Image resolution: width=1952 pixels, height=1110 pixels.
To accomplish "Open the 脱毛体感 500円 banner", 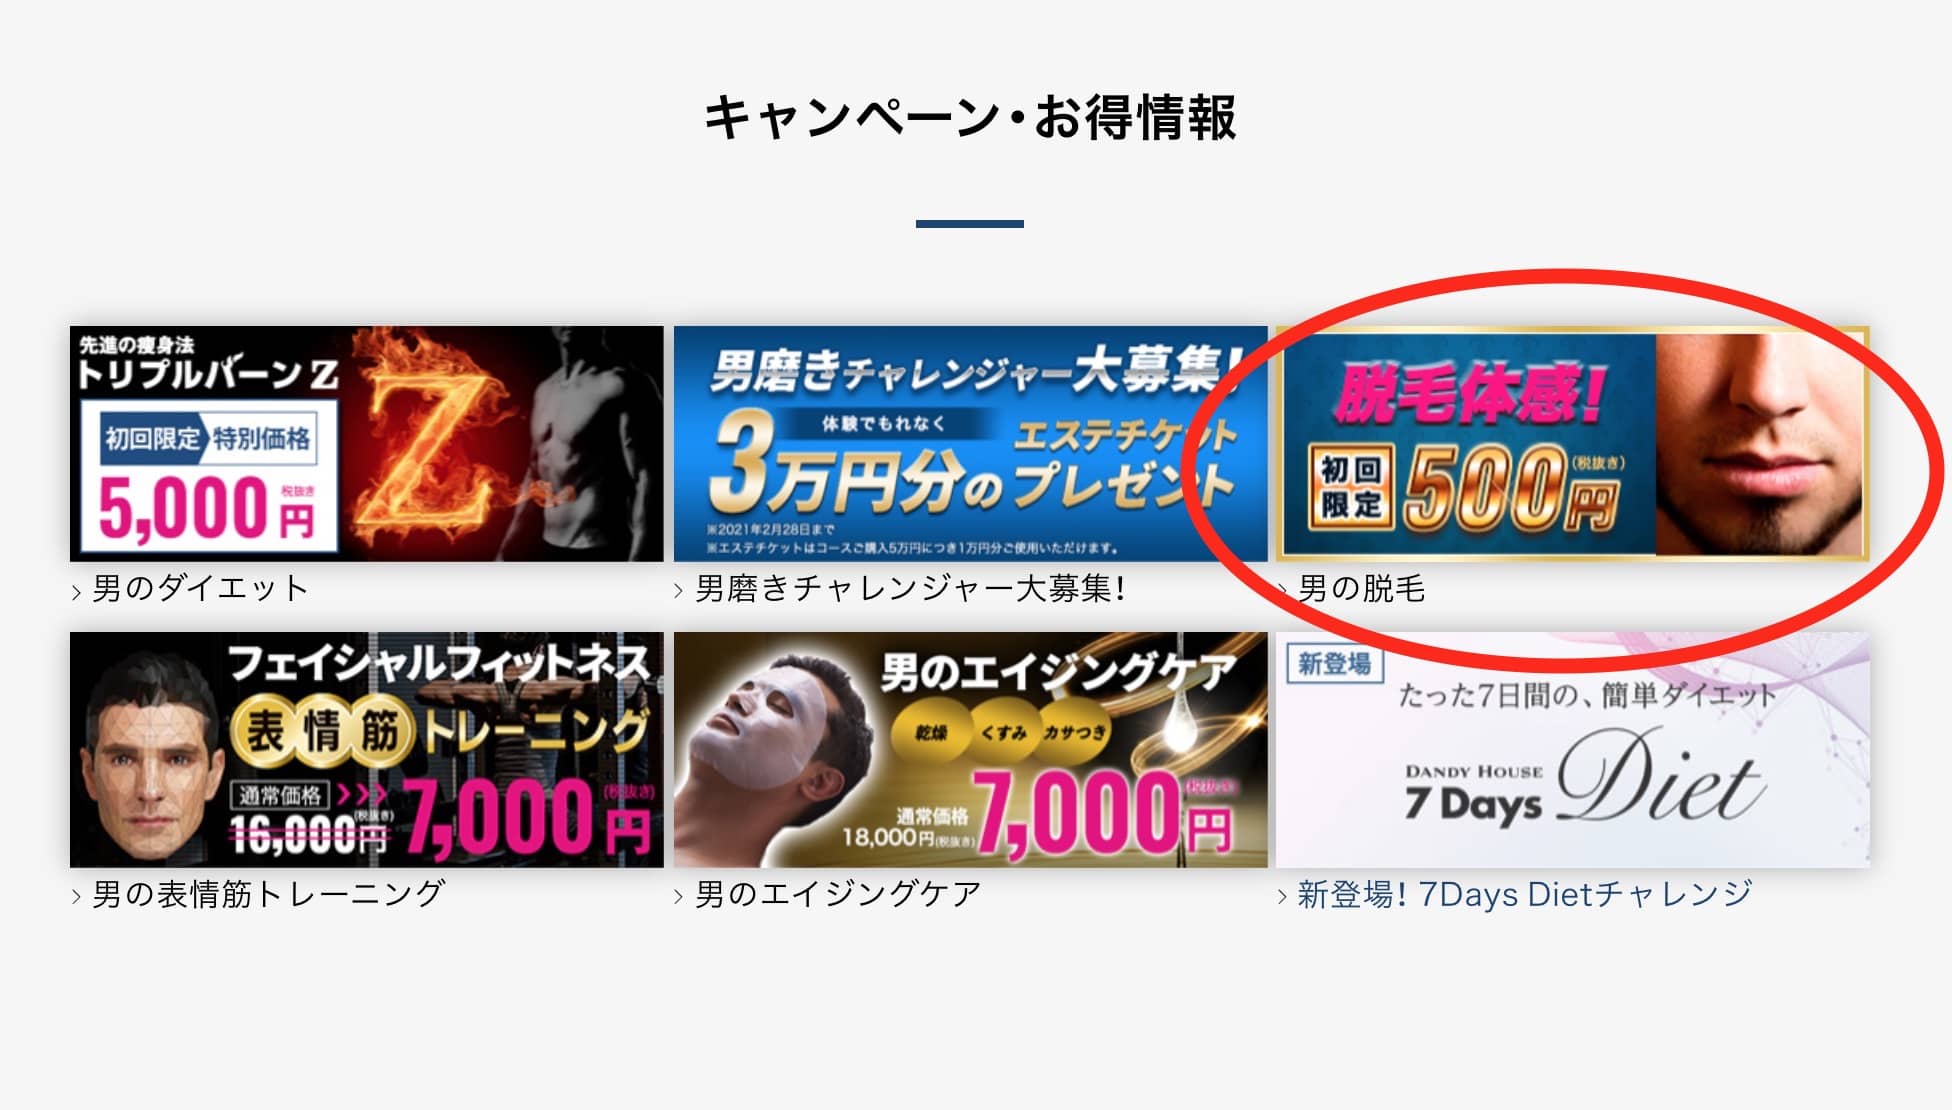I will click(x=1572, y=443).
